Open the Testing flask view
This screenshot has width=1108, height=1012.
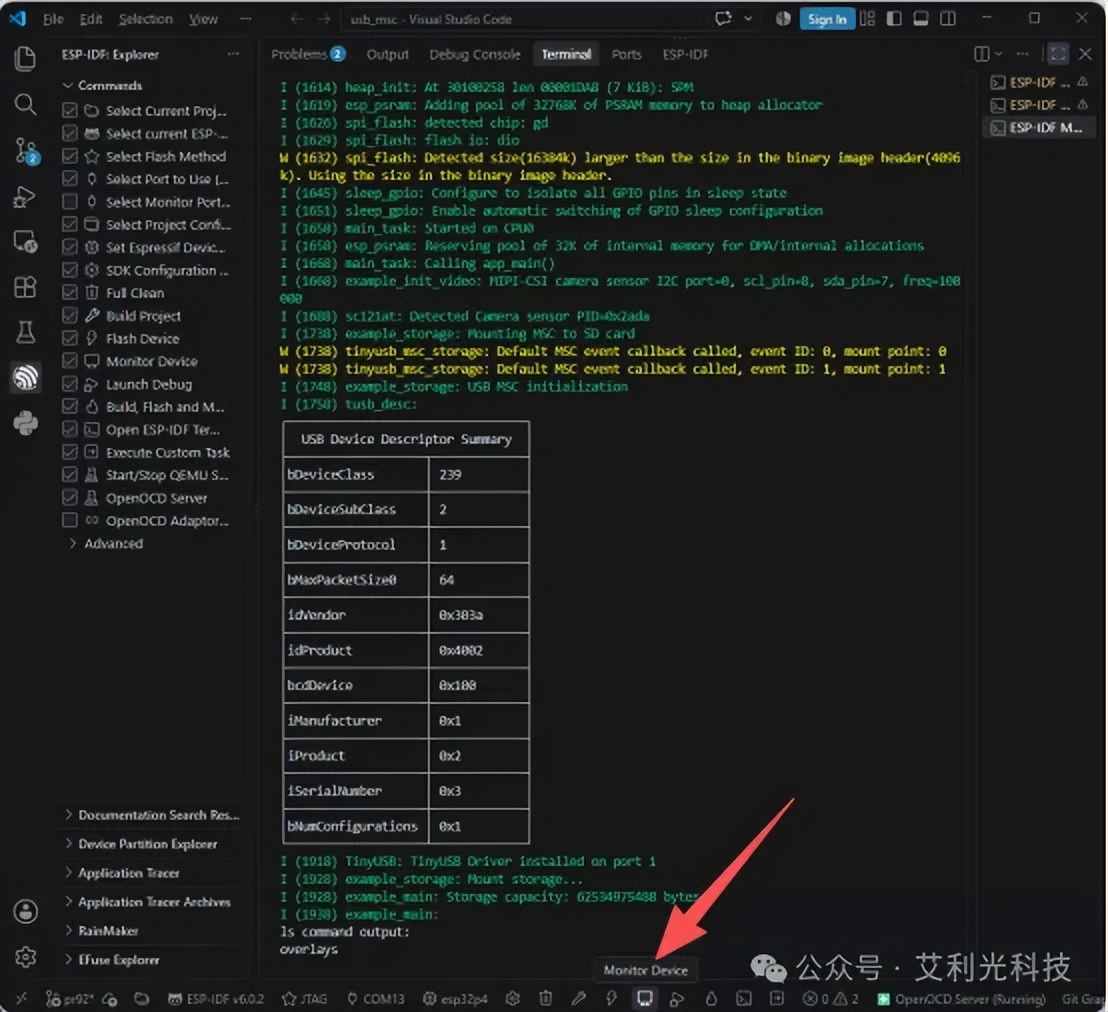[25, 332]
